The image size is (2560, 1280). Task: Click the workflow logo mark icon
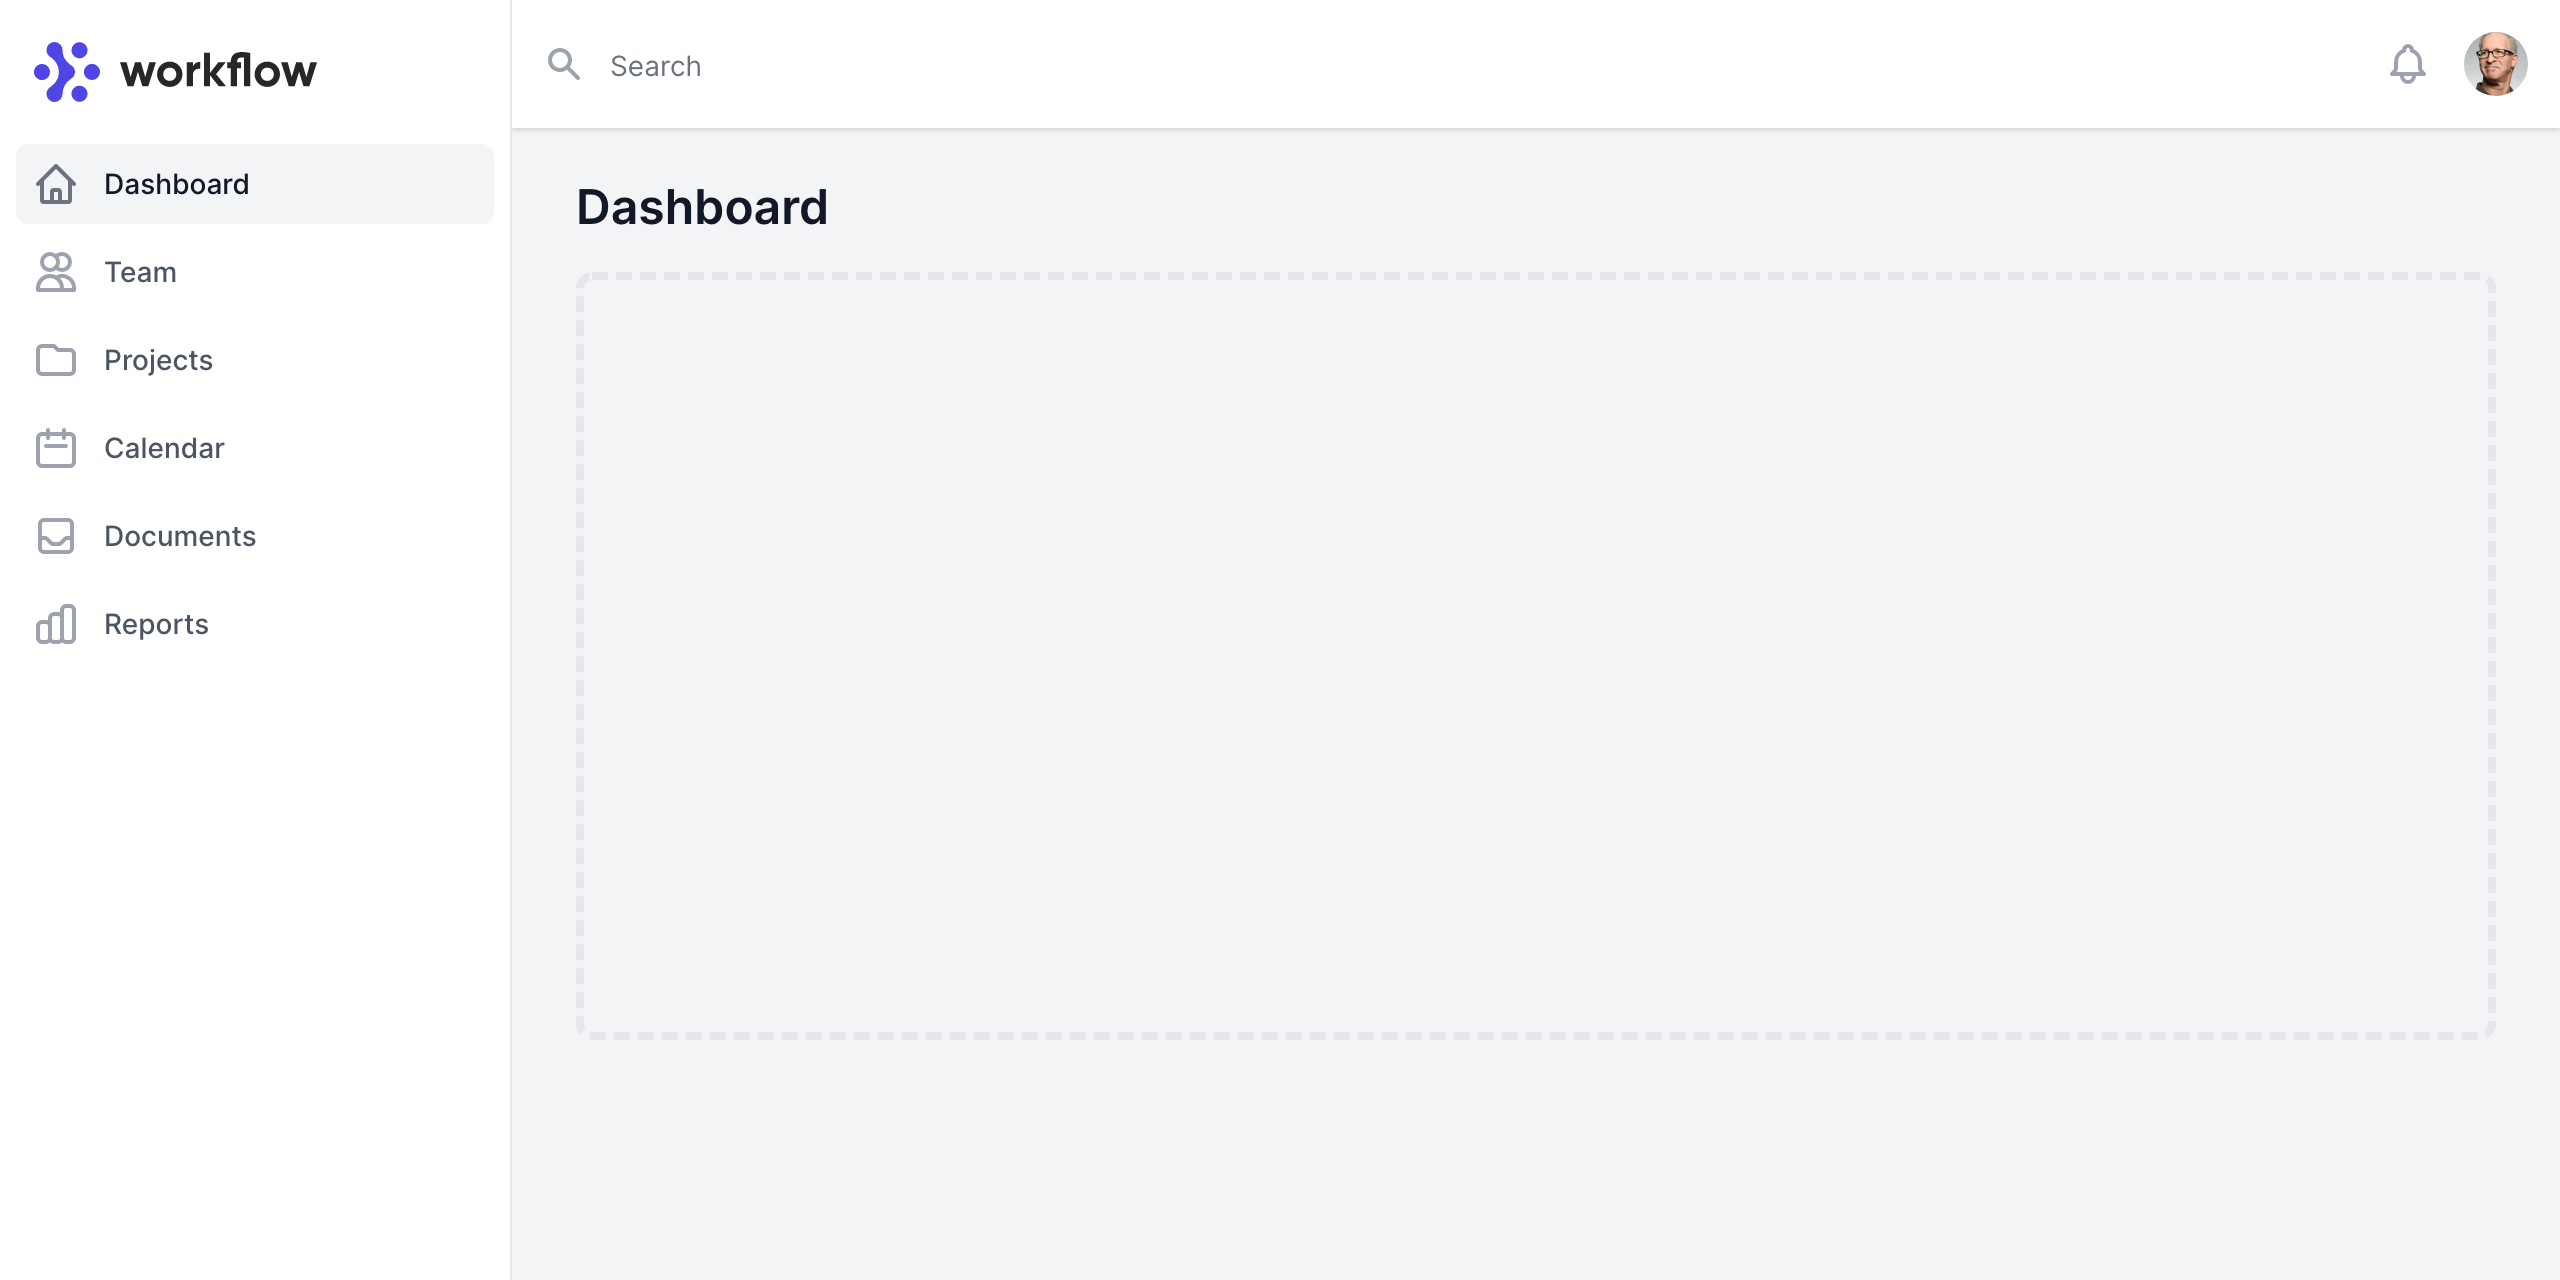(67, 71)
